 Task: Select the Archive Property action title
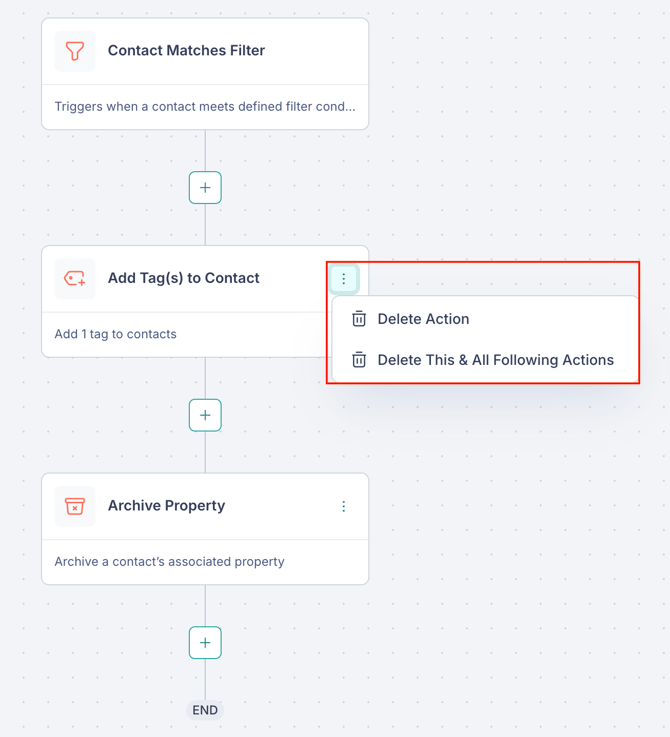pyautogui.click(x=166, y=505)
